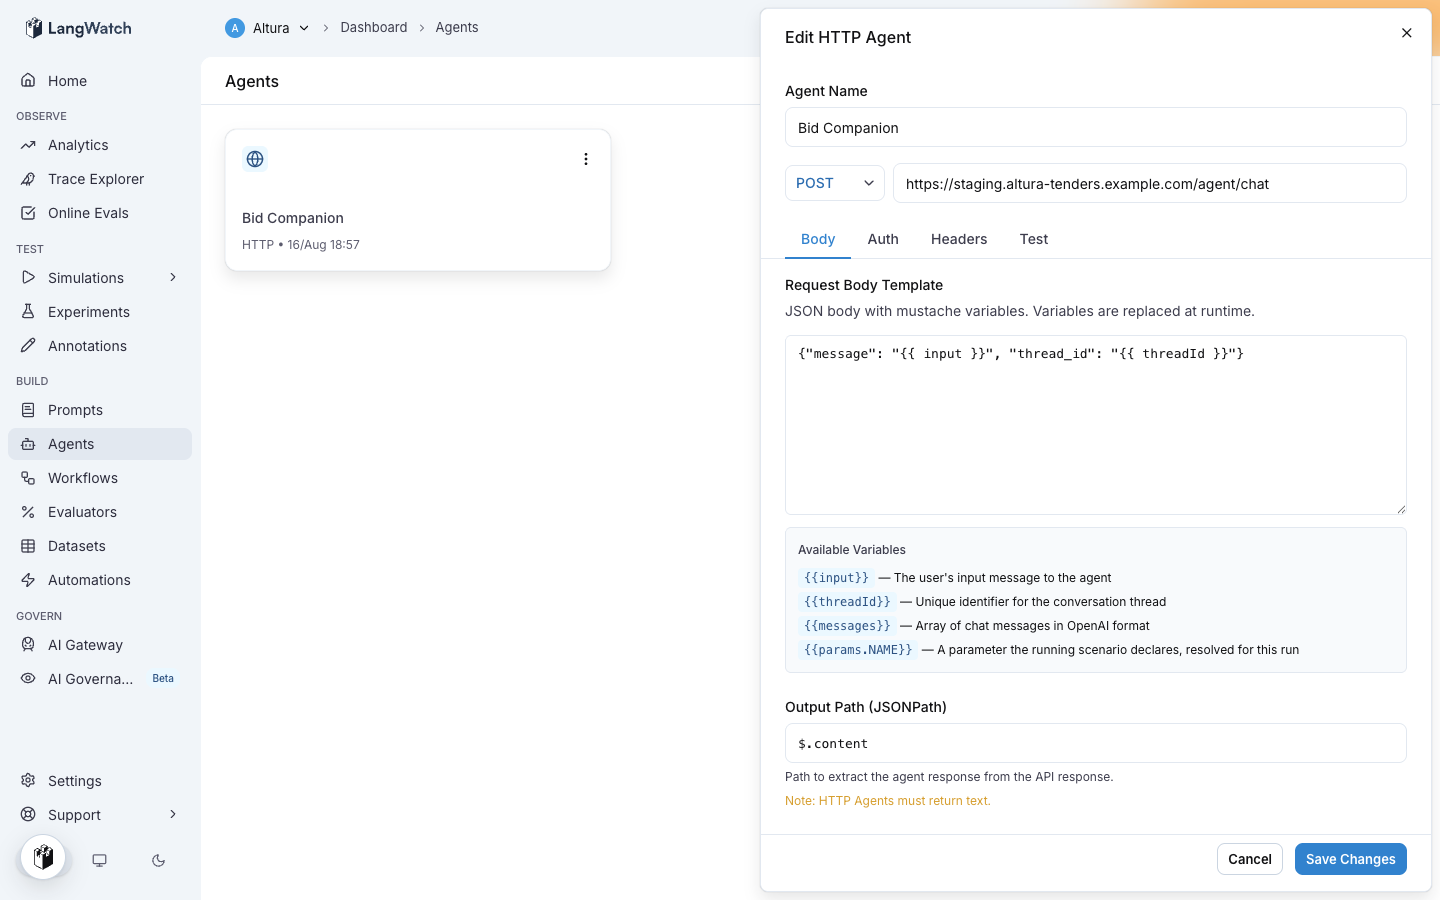Screen dimensions: 1440x900
Task: Click Cancel in the edit panel
Action: (x=1250, y=859)
